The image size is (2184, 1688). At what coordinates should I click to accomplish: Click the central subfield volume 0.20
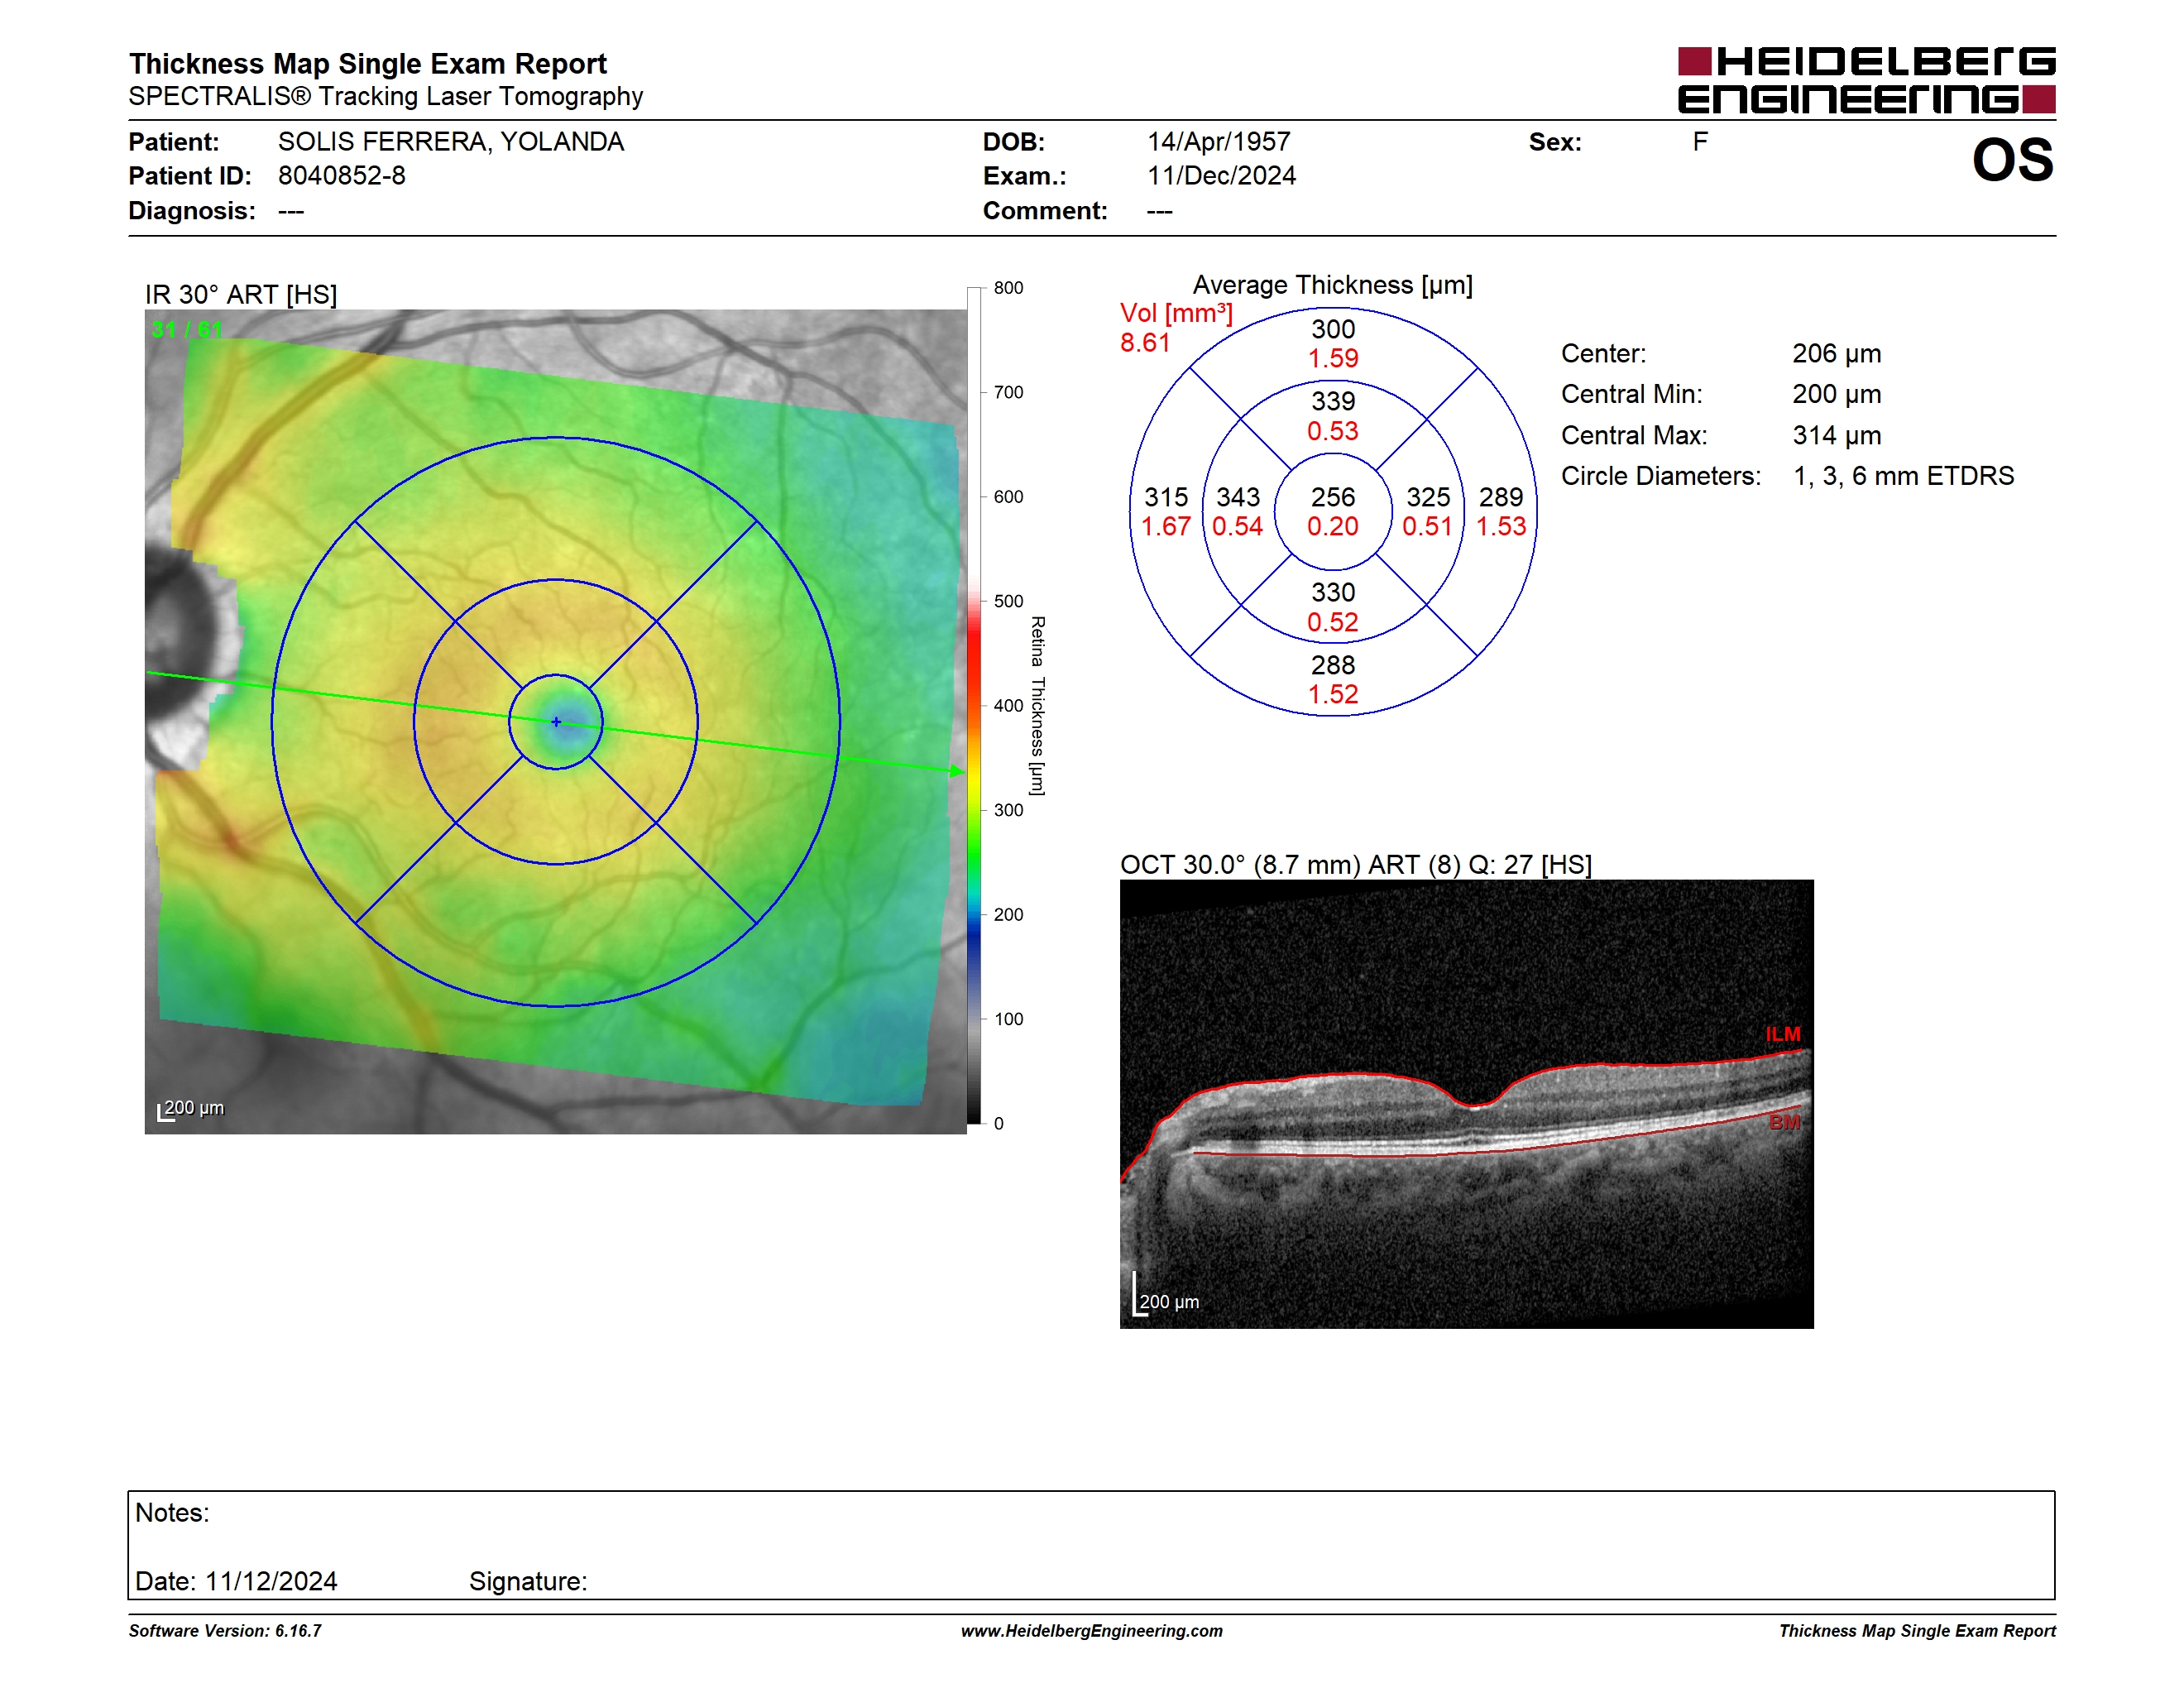click(x=1333, y=527)
